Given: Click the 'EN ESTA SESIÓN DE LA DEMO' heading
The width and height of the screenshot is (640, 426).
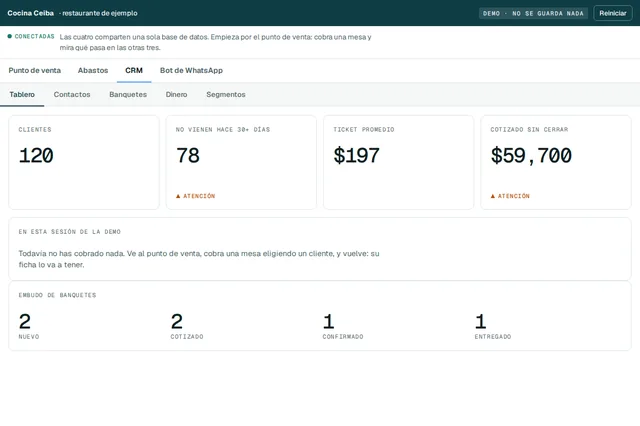Looking at the screenshot, I should (69, 232).
